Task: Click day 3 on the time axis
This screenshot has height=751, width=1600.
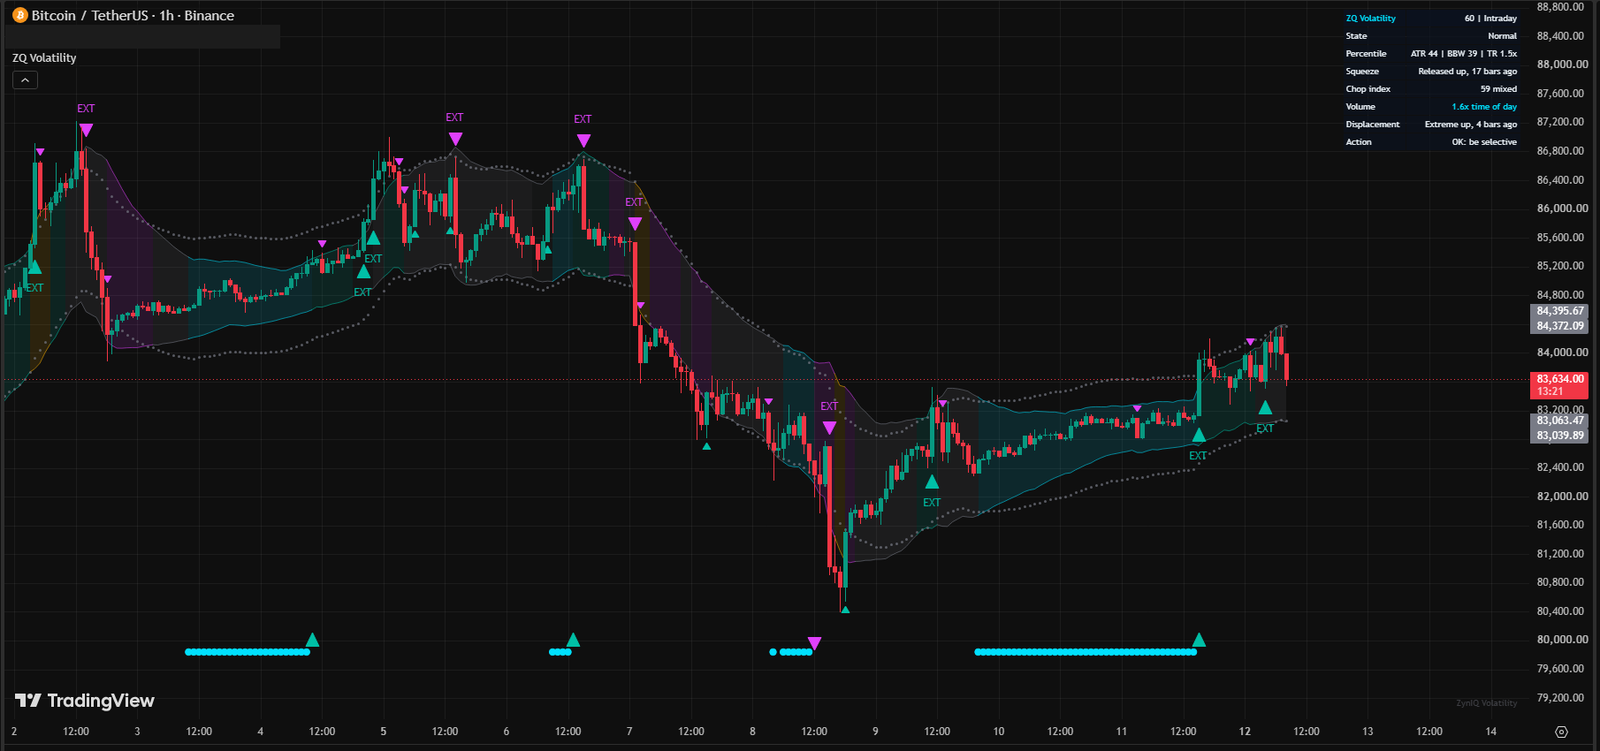Action: point(137,732)
